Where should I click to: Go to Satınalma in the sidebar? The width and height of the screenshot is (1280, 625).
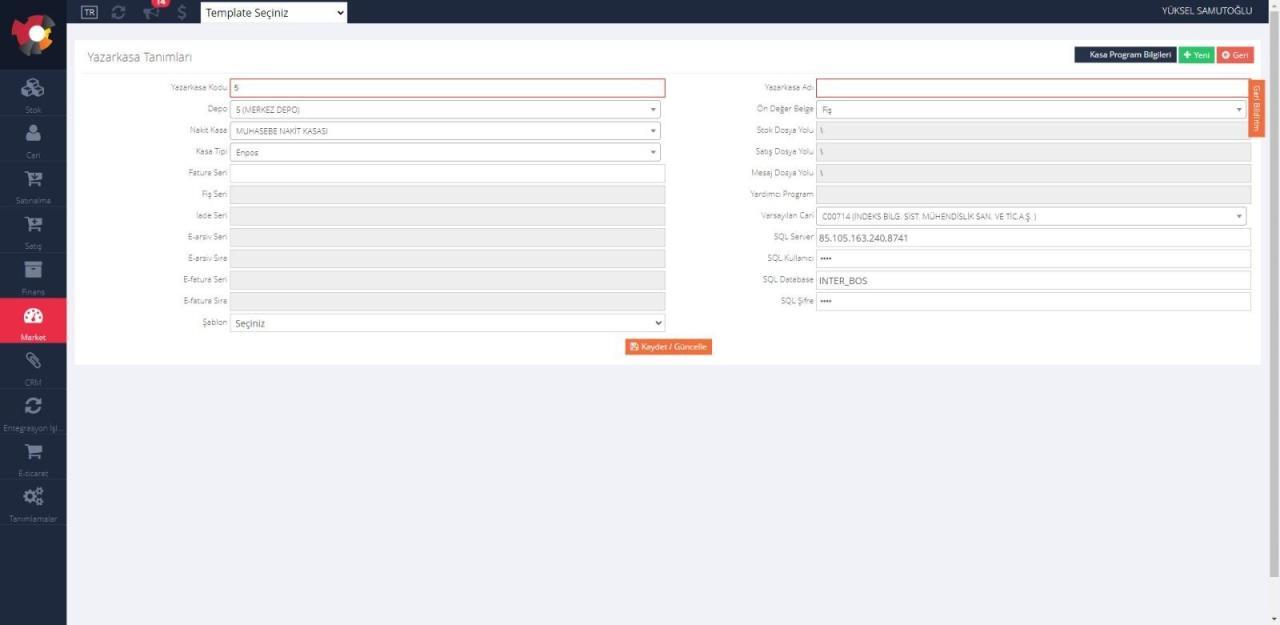pyautogui.click(x=33, y=181)
